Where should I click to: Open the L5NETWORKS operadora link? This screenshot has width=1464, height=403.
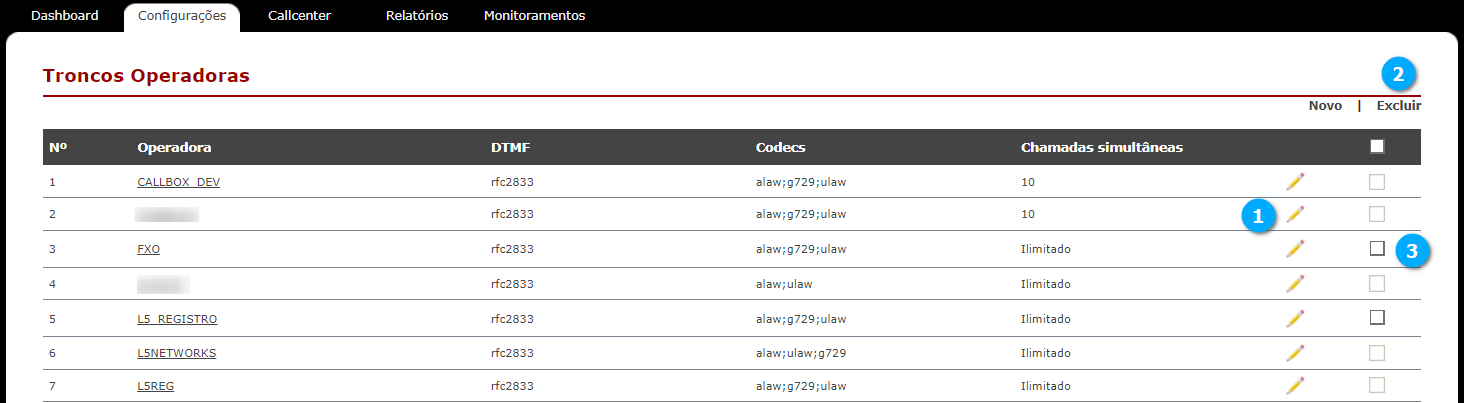point(176,353)
